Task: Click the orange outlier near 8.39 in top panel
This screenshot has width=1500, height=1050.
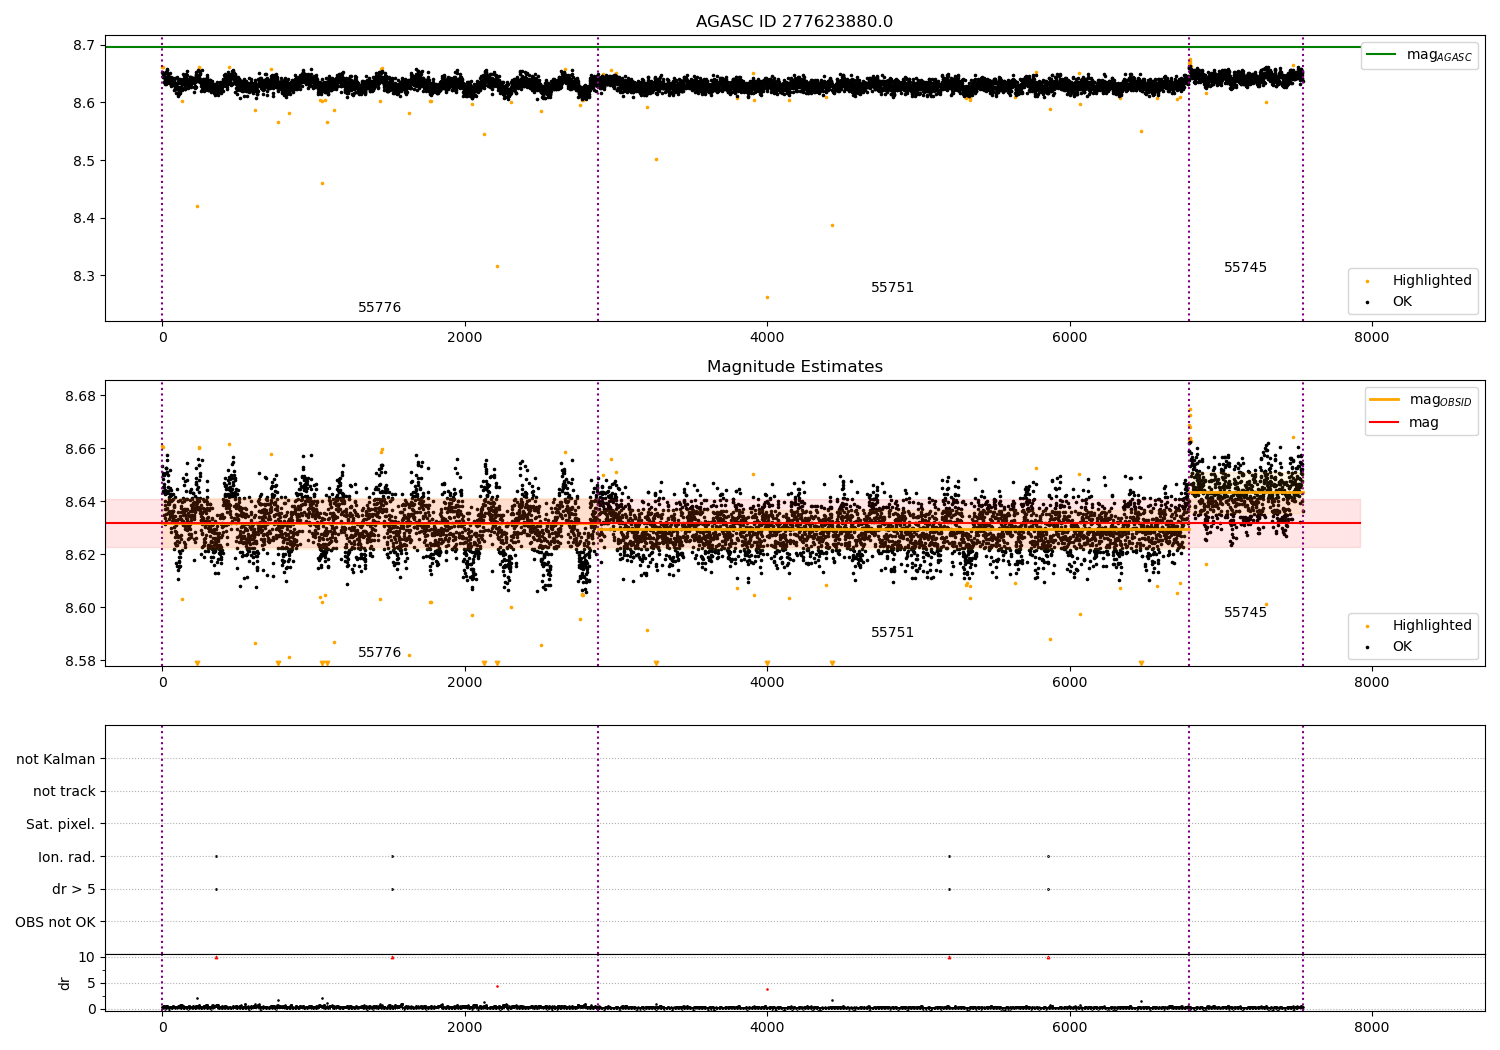Action: pyautogui.click(x=832, y=225)
